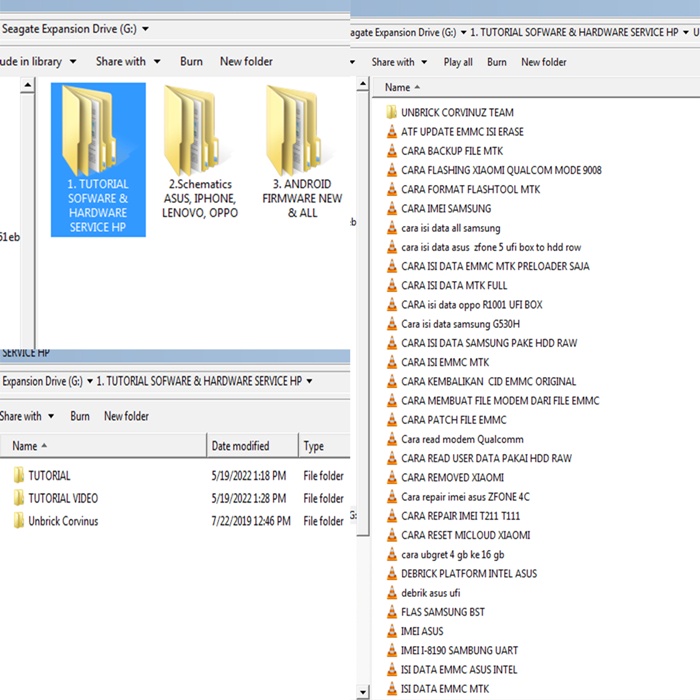Screen dimensions: 700x700
Task: Click VLC icon of IMEI ASUS
Action: click(392, 631)
